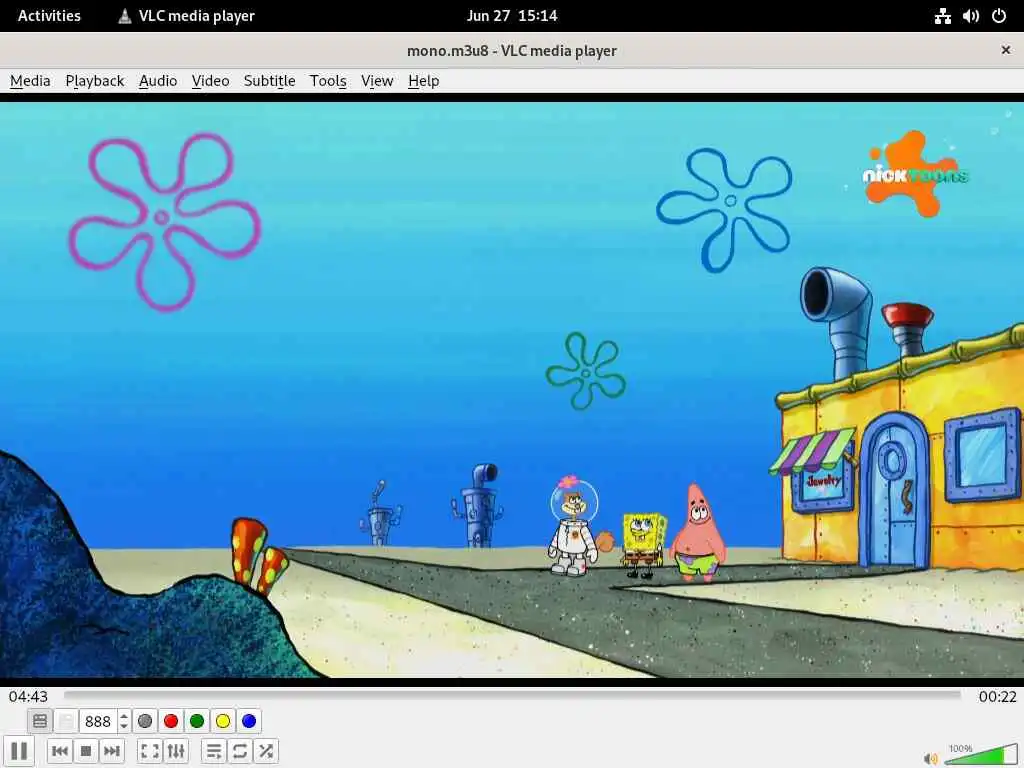Open the Video menu
This screenshot has width=1024, height=768.
click(x=210, y=81)
